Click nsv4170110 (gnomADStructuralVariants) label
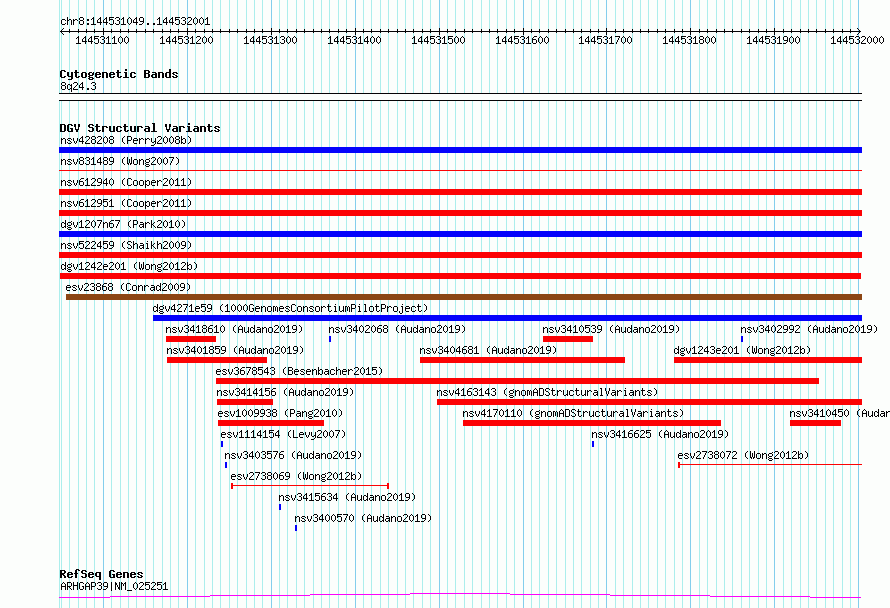 [573, 413]
